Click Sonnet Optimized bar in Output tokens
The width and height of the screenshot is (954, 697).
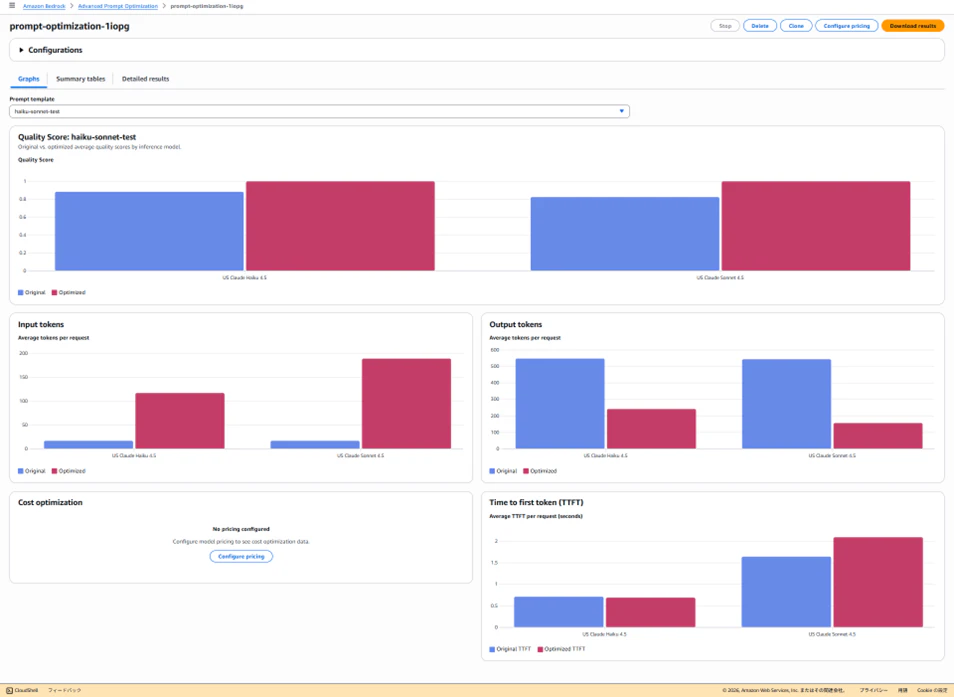click(x=878, y=436)
